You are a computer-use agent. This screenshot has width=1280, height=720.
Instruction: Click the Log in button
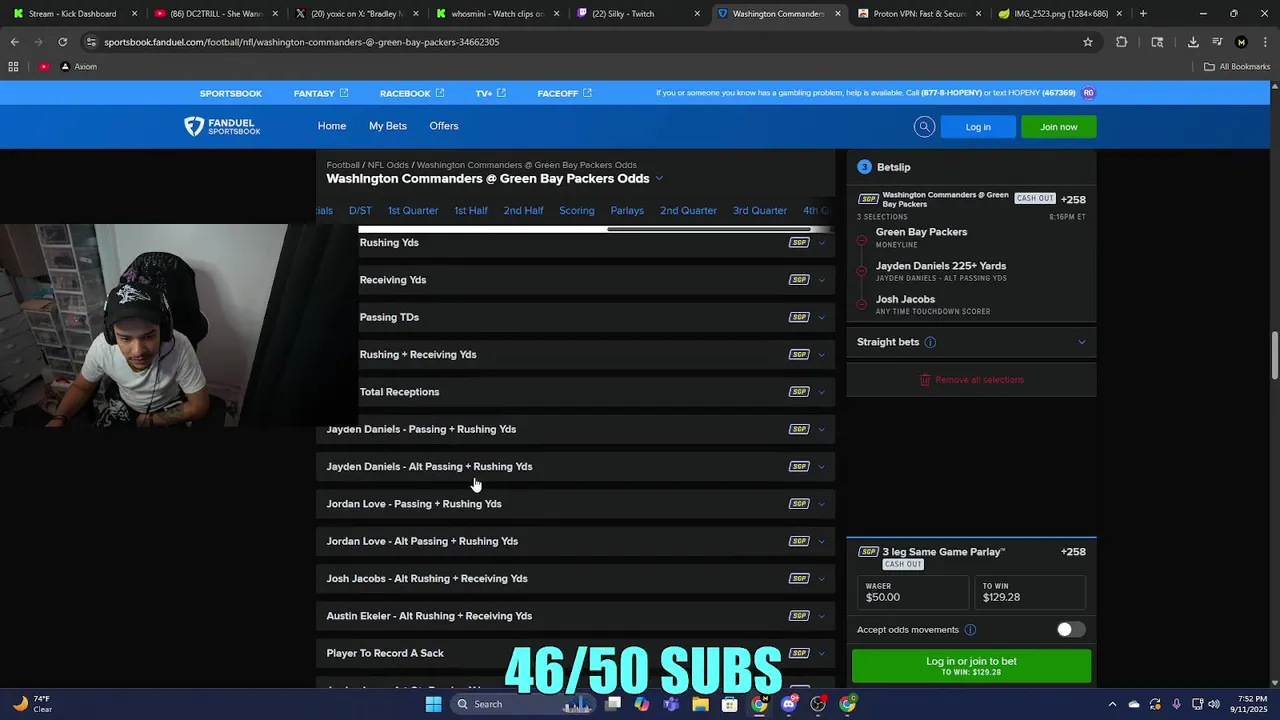[x=978, y=127]
